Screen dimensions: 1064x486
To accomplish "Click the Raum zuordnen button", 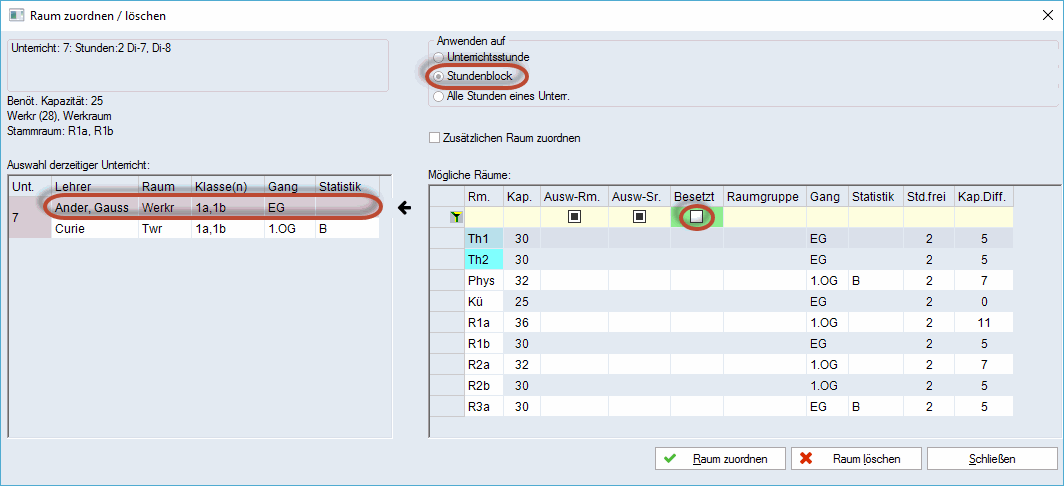I will 720,459.
